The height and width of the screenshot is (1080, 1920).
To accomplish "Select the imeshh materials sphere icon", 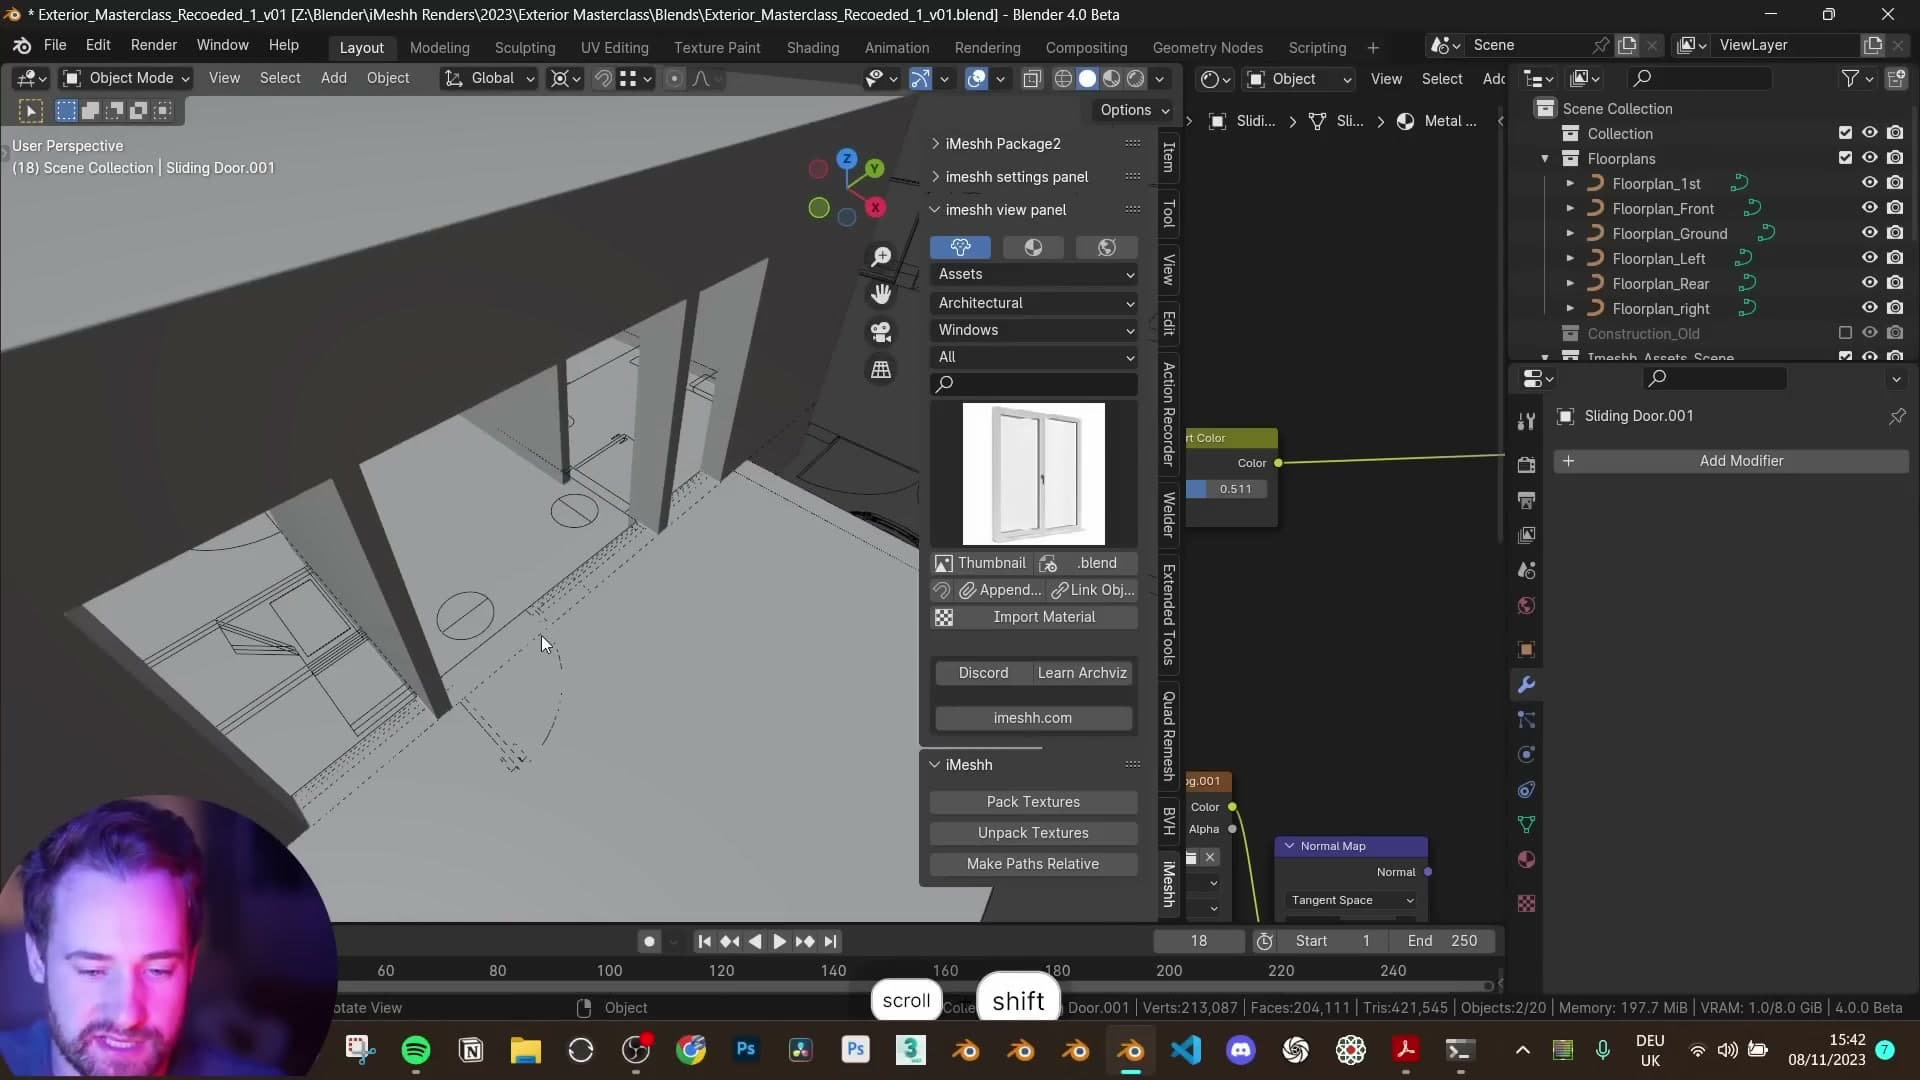I will click(1033, 247).
